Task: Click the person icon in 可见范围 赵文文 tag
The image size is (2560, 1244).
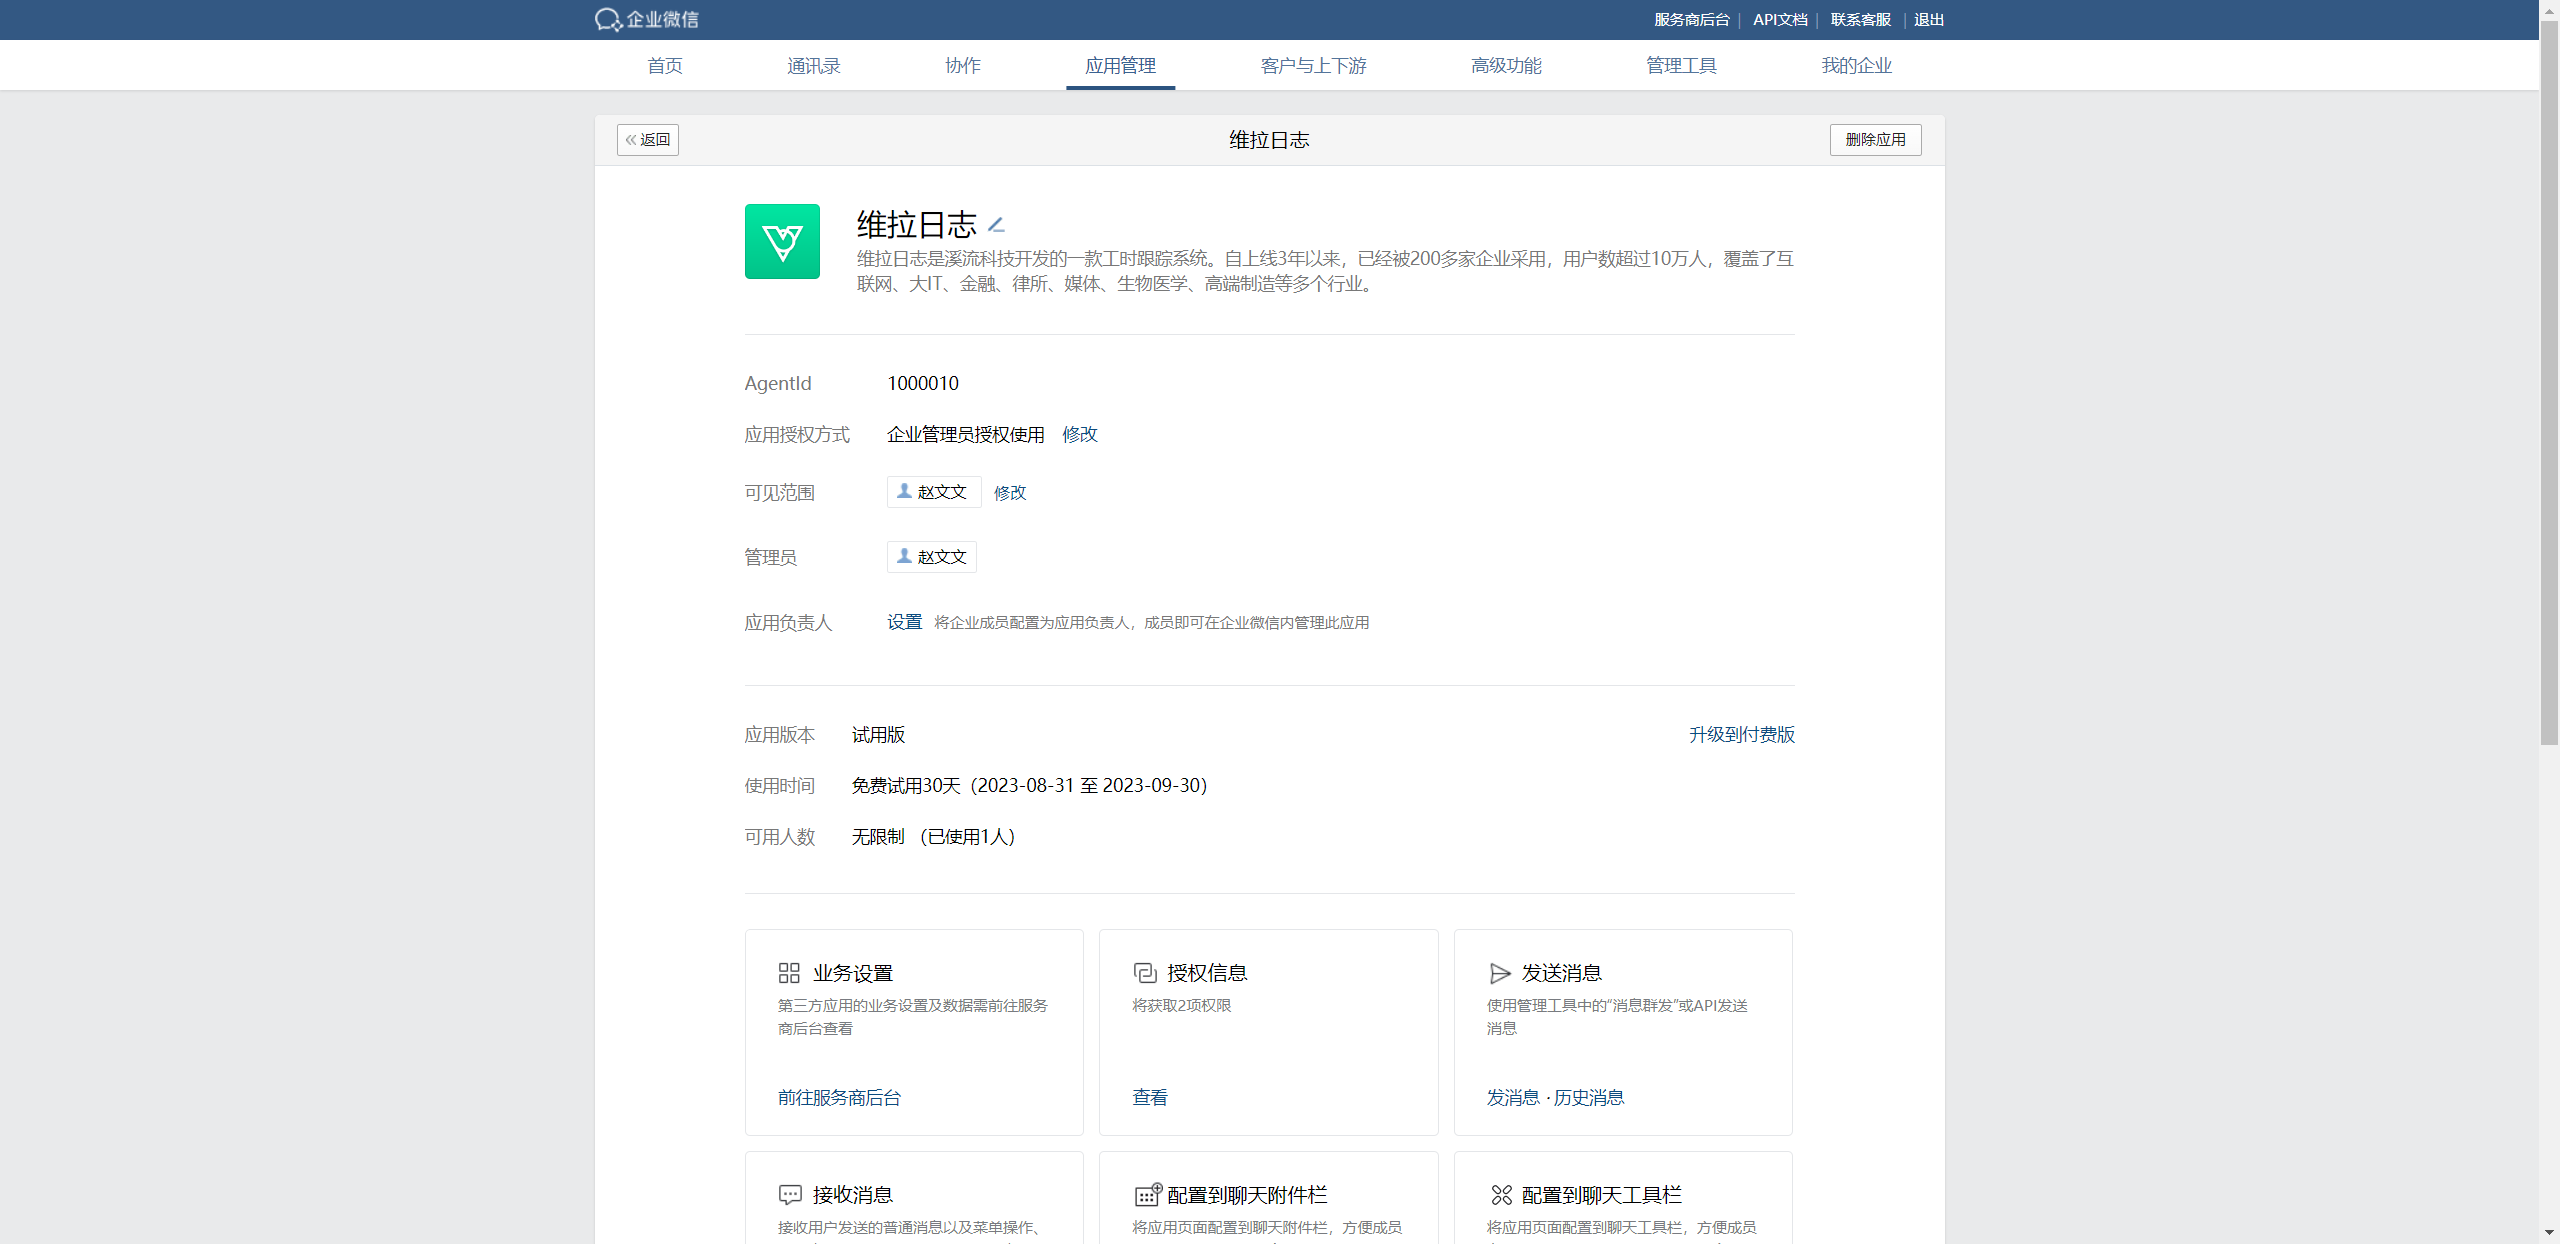Action: 904,491
